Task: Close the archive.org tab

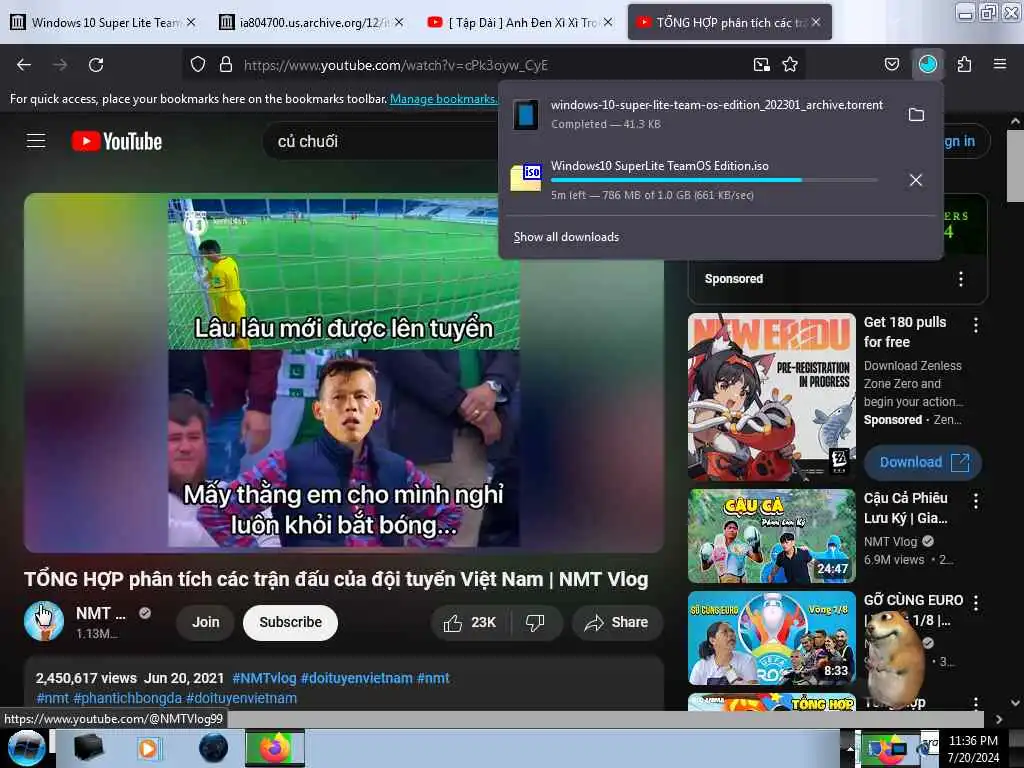Action: coord(399,22)
